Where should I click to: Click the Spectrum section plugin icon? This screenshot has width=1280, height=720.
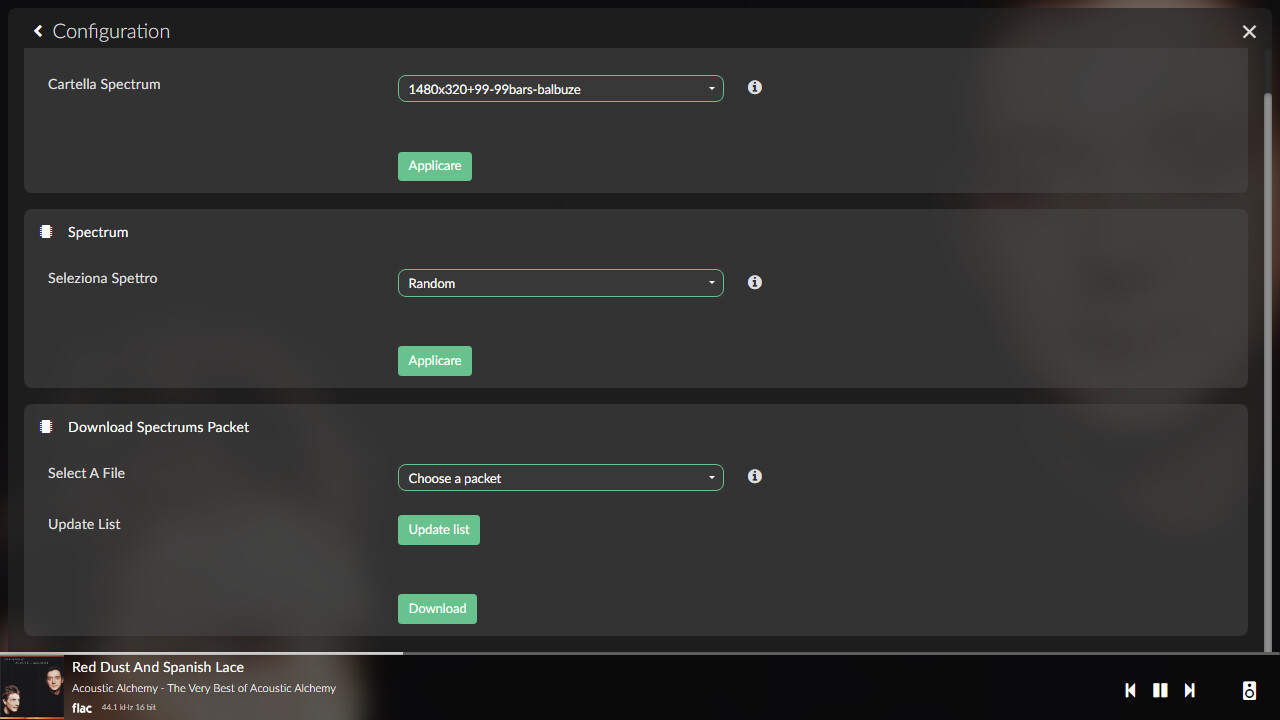pos(46,232)
